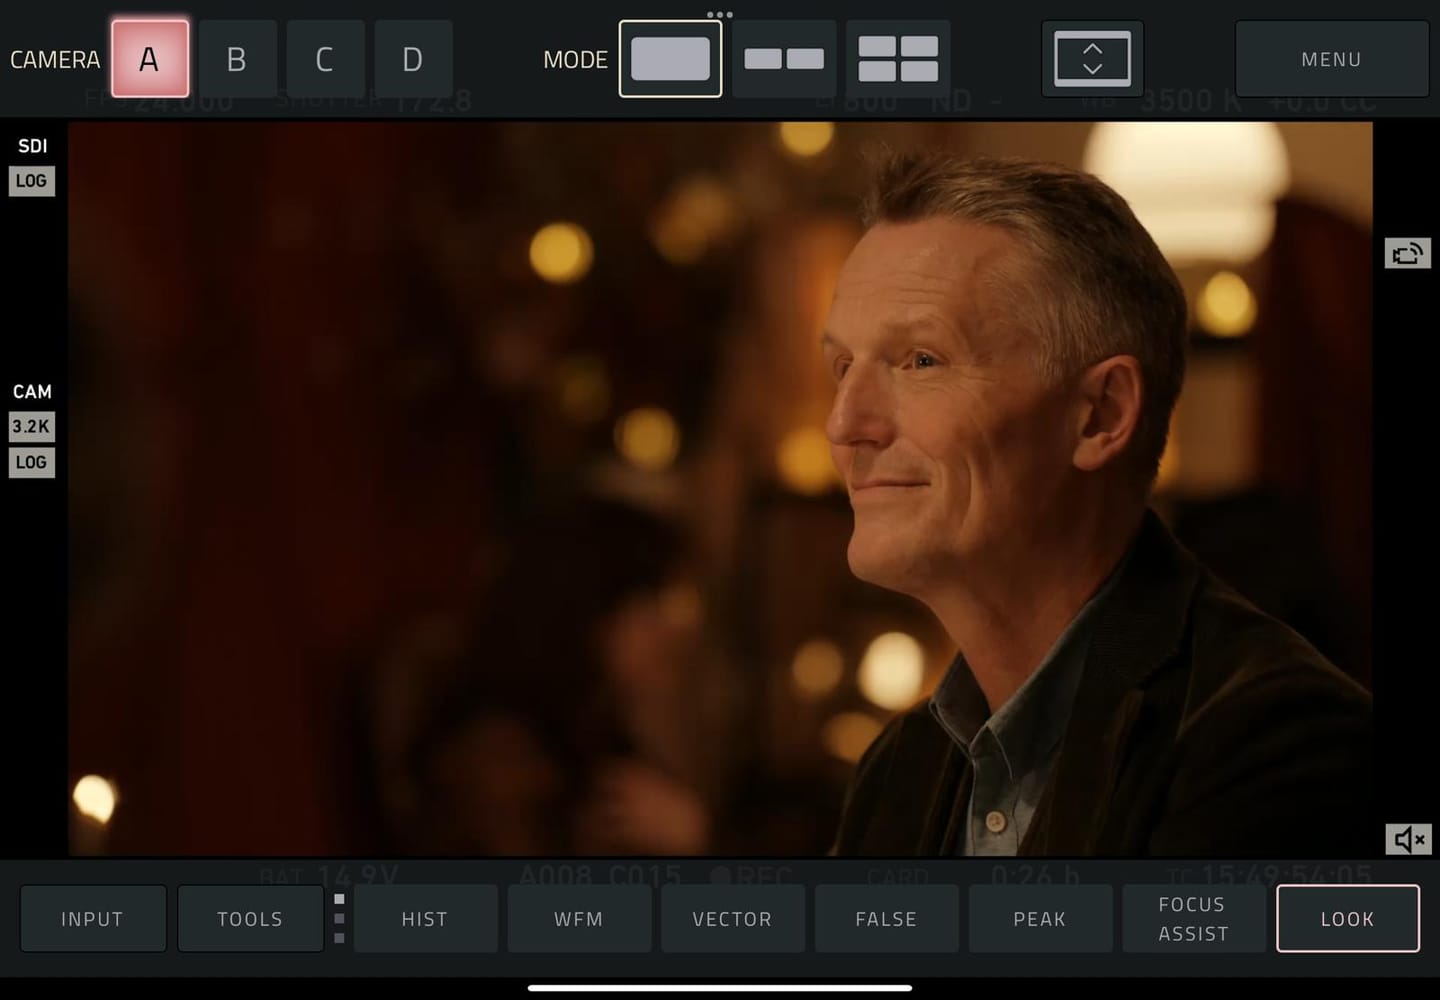Click the SDI LOG badge
Viewport: 1440px width, 1000px height.
32,181
